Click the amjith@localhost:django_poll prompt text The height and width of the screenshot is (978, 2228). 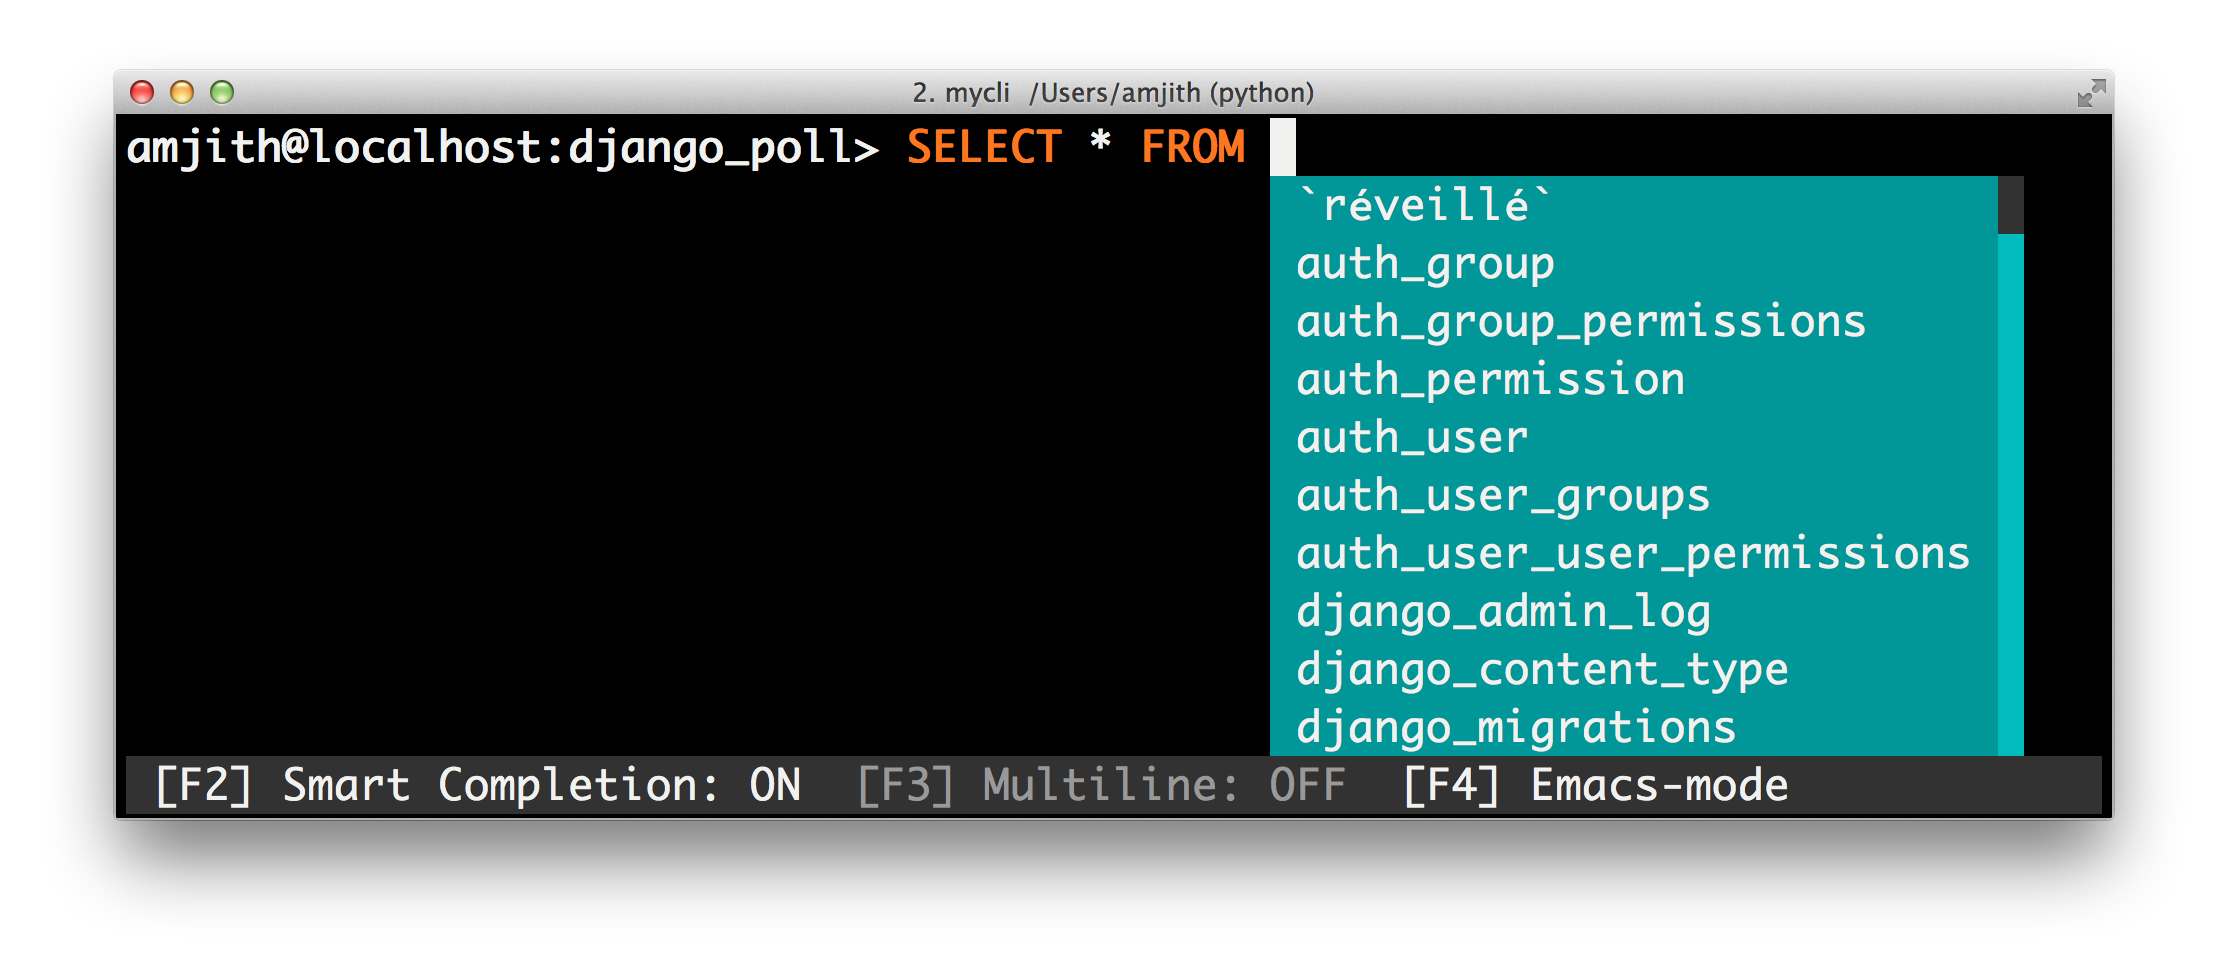pos(502,148)
